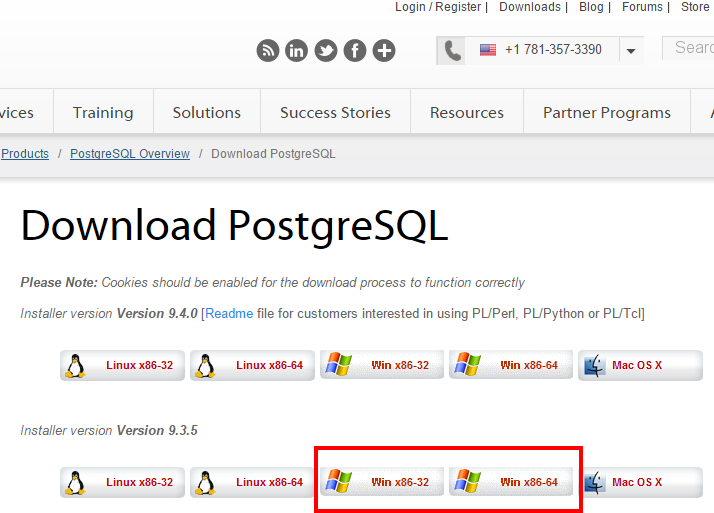Download Version 9.3.5 Win x86-32 installer
This screenshot has width=714, height=513.
(x=382, y=482)
